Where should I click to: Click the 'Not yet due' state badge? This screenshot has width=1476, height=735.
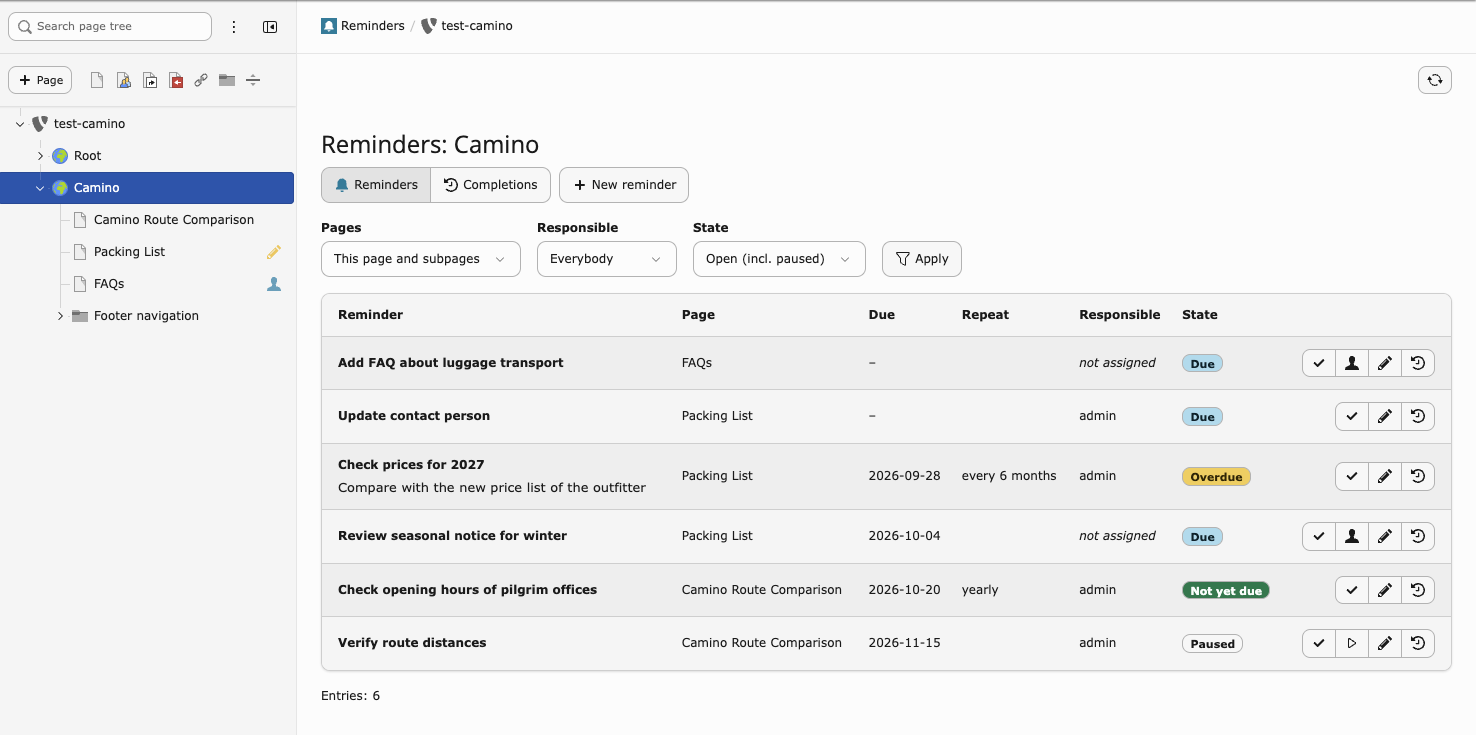click(x=1226, y=591)
